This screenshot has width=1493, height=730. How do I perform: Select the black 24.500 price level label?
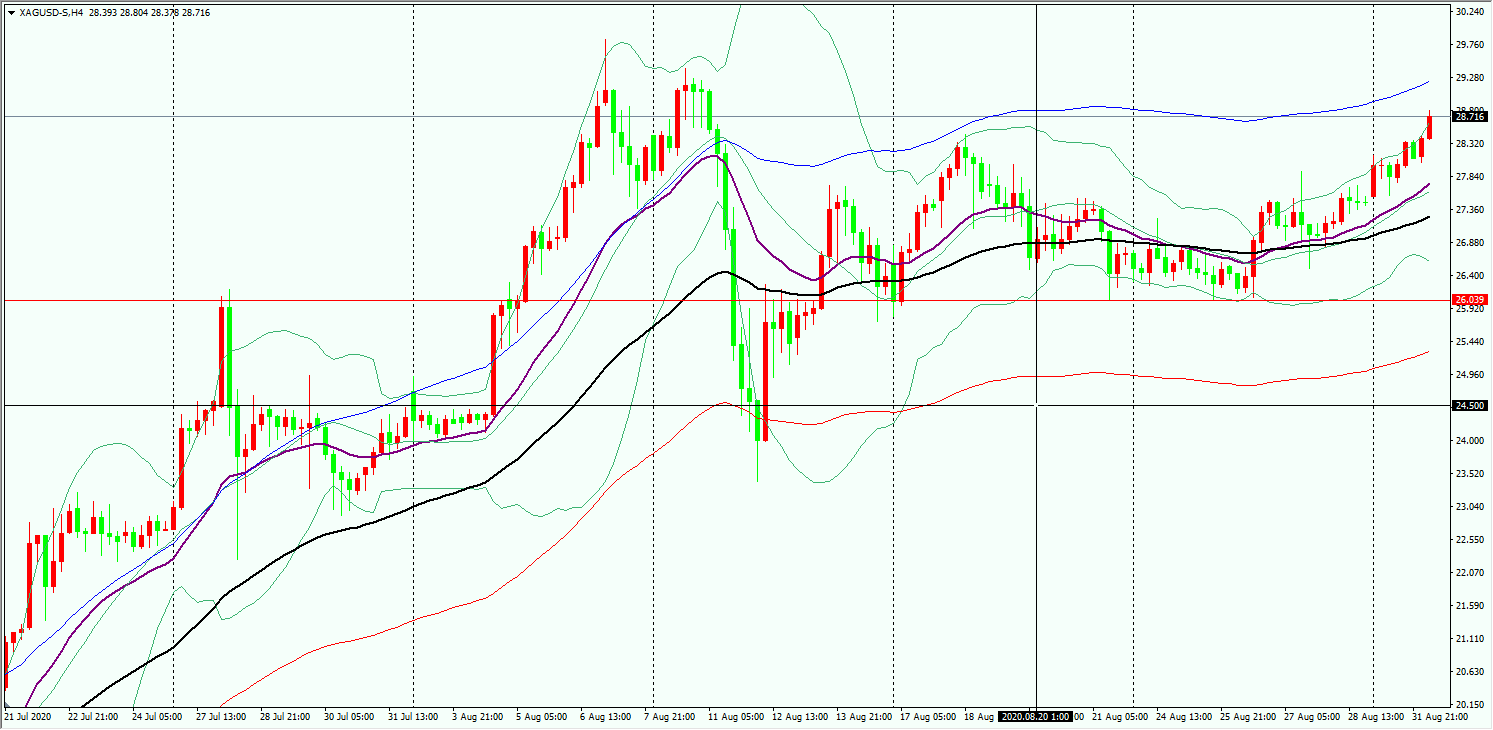(1468, 405)
